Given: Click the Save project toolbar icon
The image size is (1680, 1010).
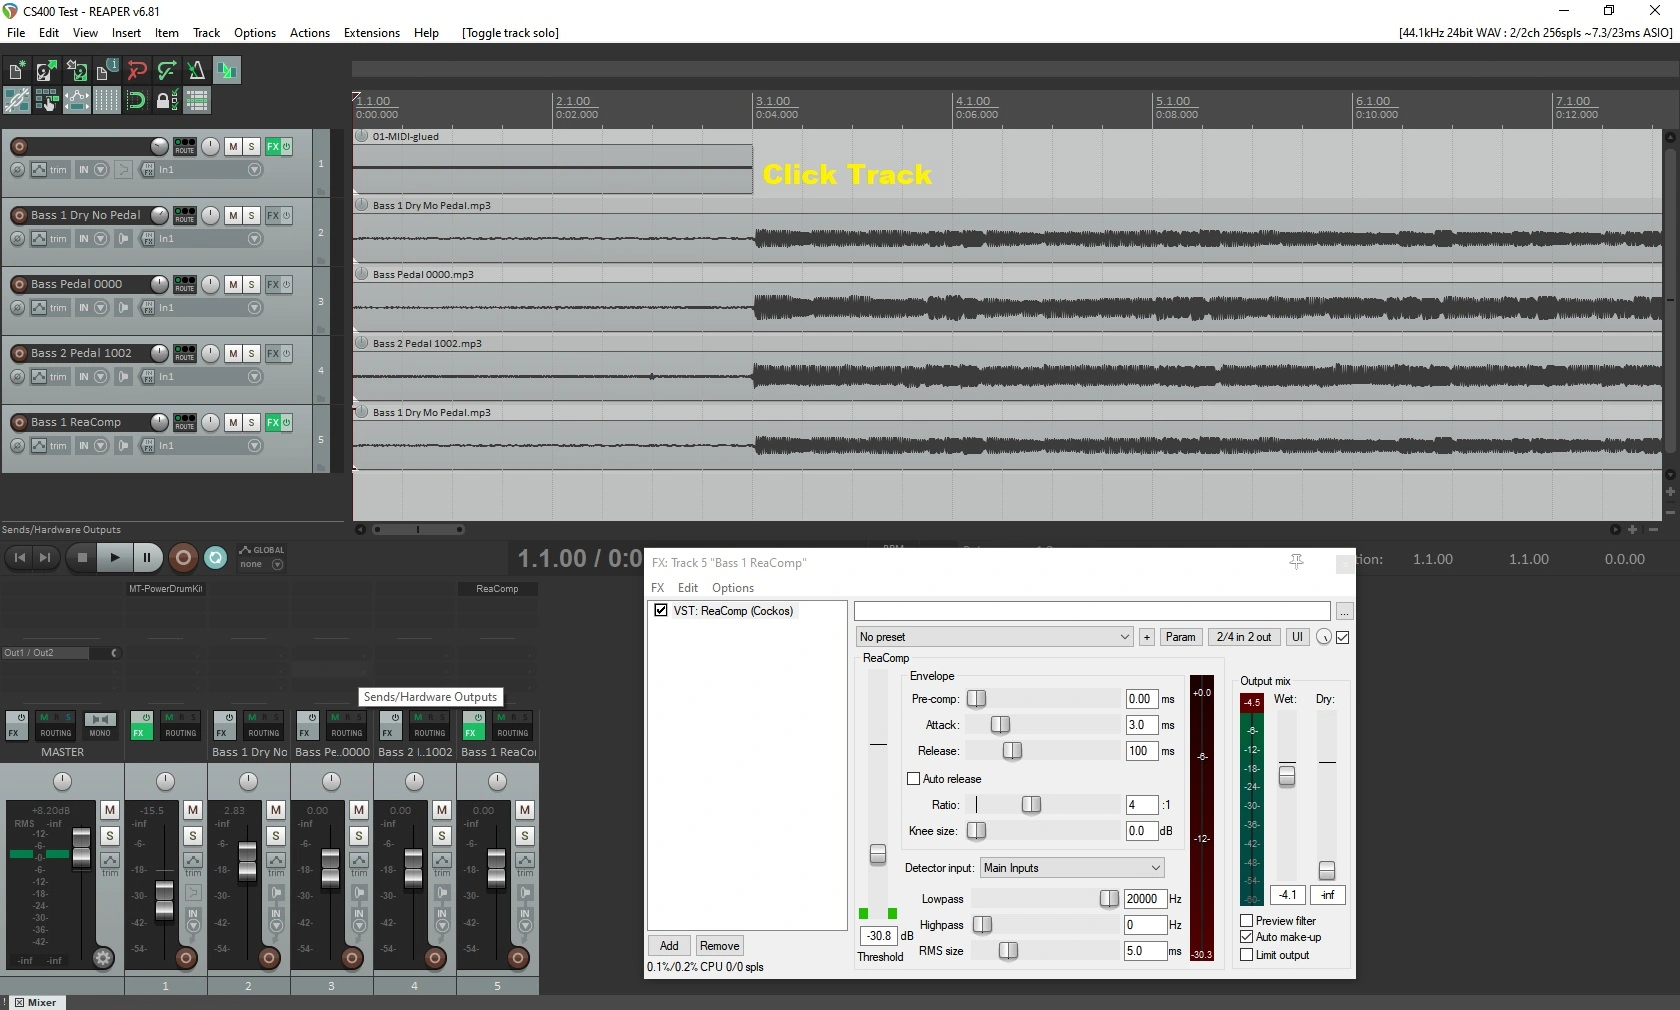Looking at the screenshot, I should [x=77, y=70].
